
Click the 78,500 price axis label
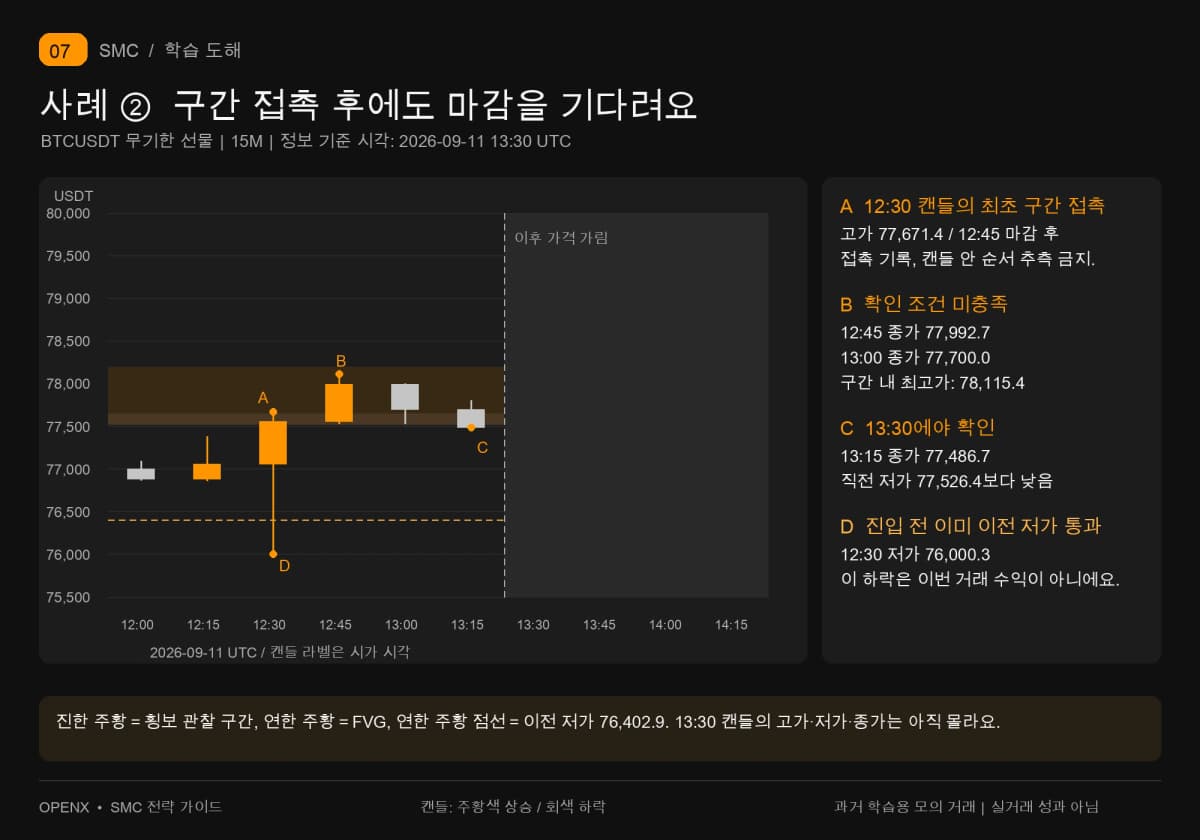69,341
